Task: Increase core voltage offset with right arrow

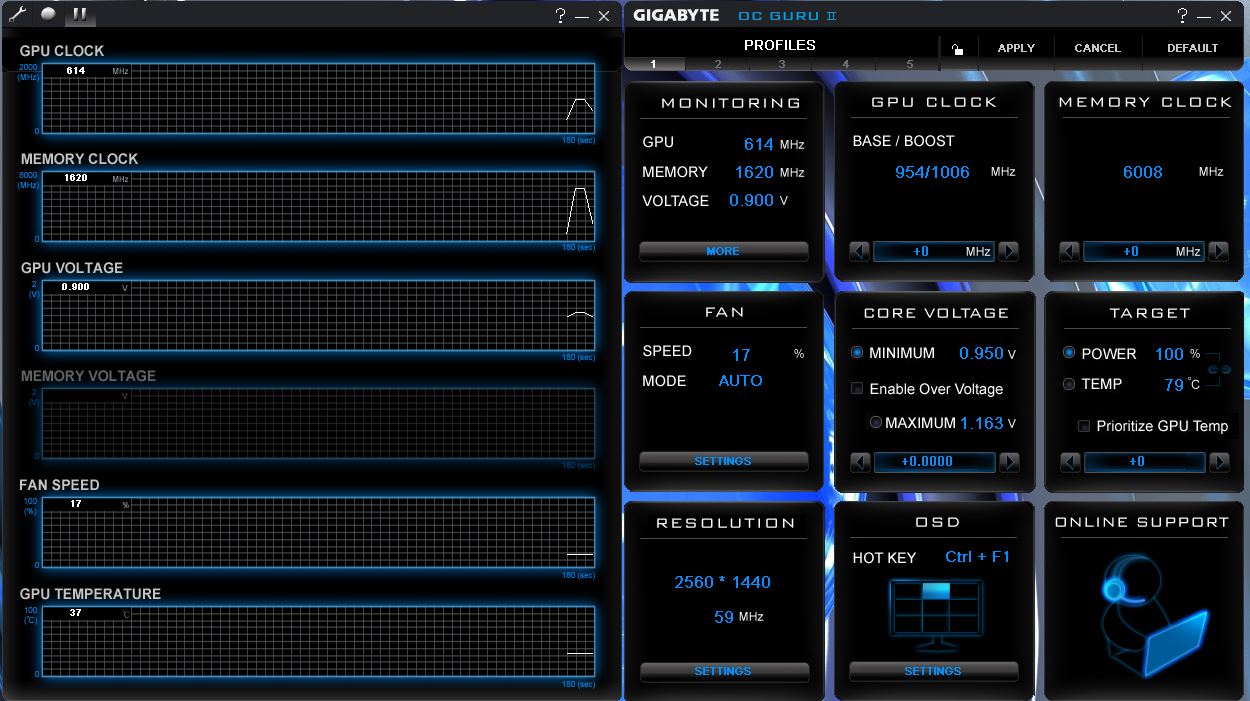Action: pyautogui.click(x=1009, y=462)
